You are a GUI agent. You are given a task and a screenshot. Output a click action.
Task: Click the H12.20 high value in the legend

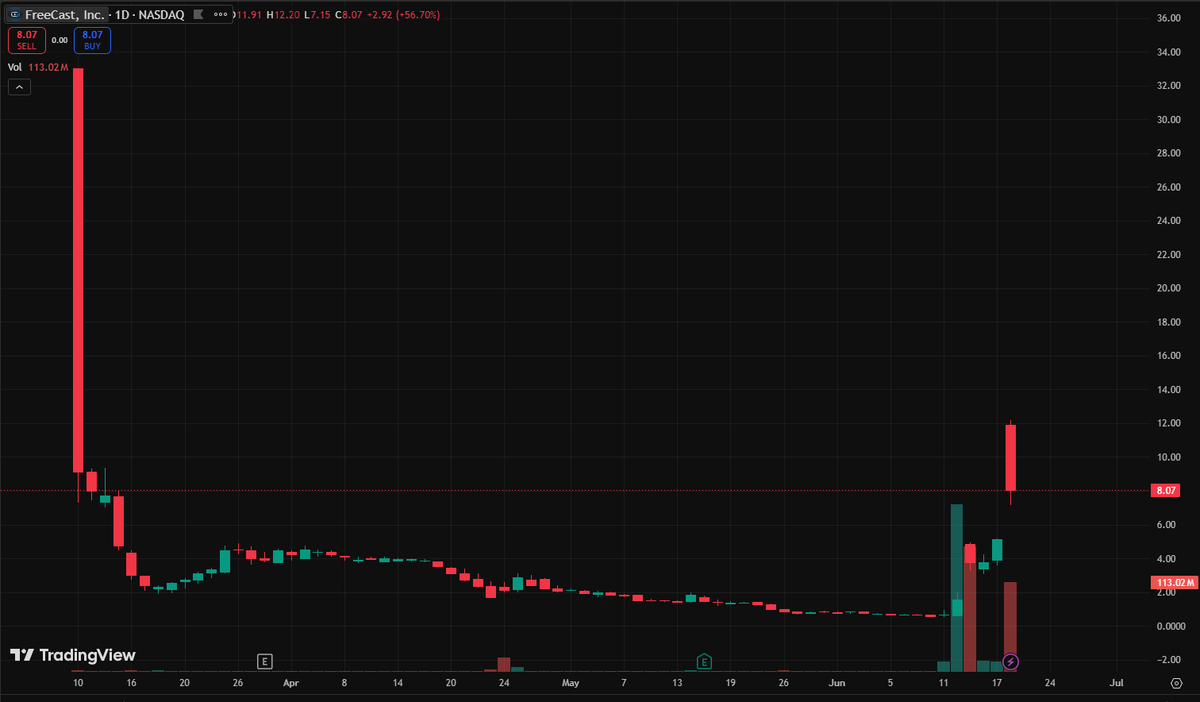tap(283, 15)
